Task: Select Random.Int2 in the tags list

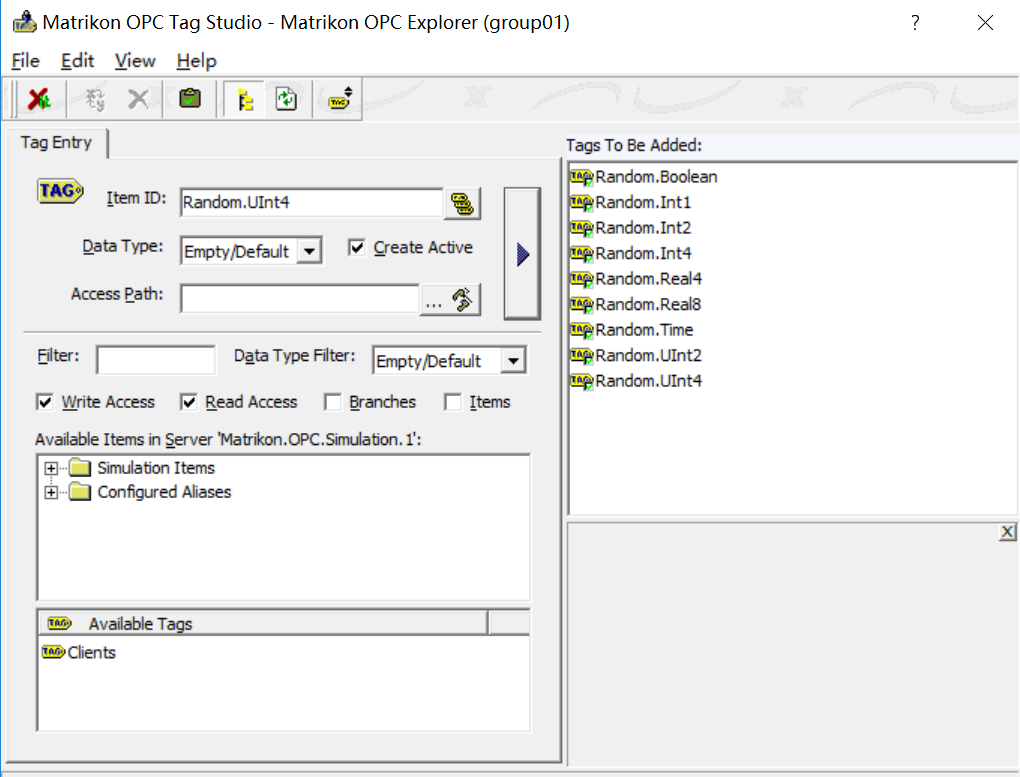Action: [x=643, y=228]
